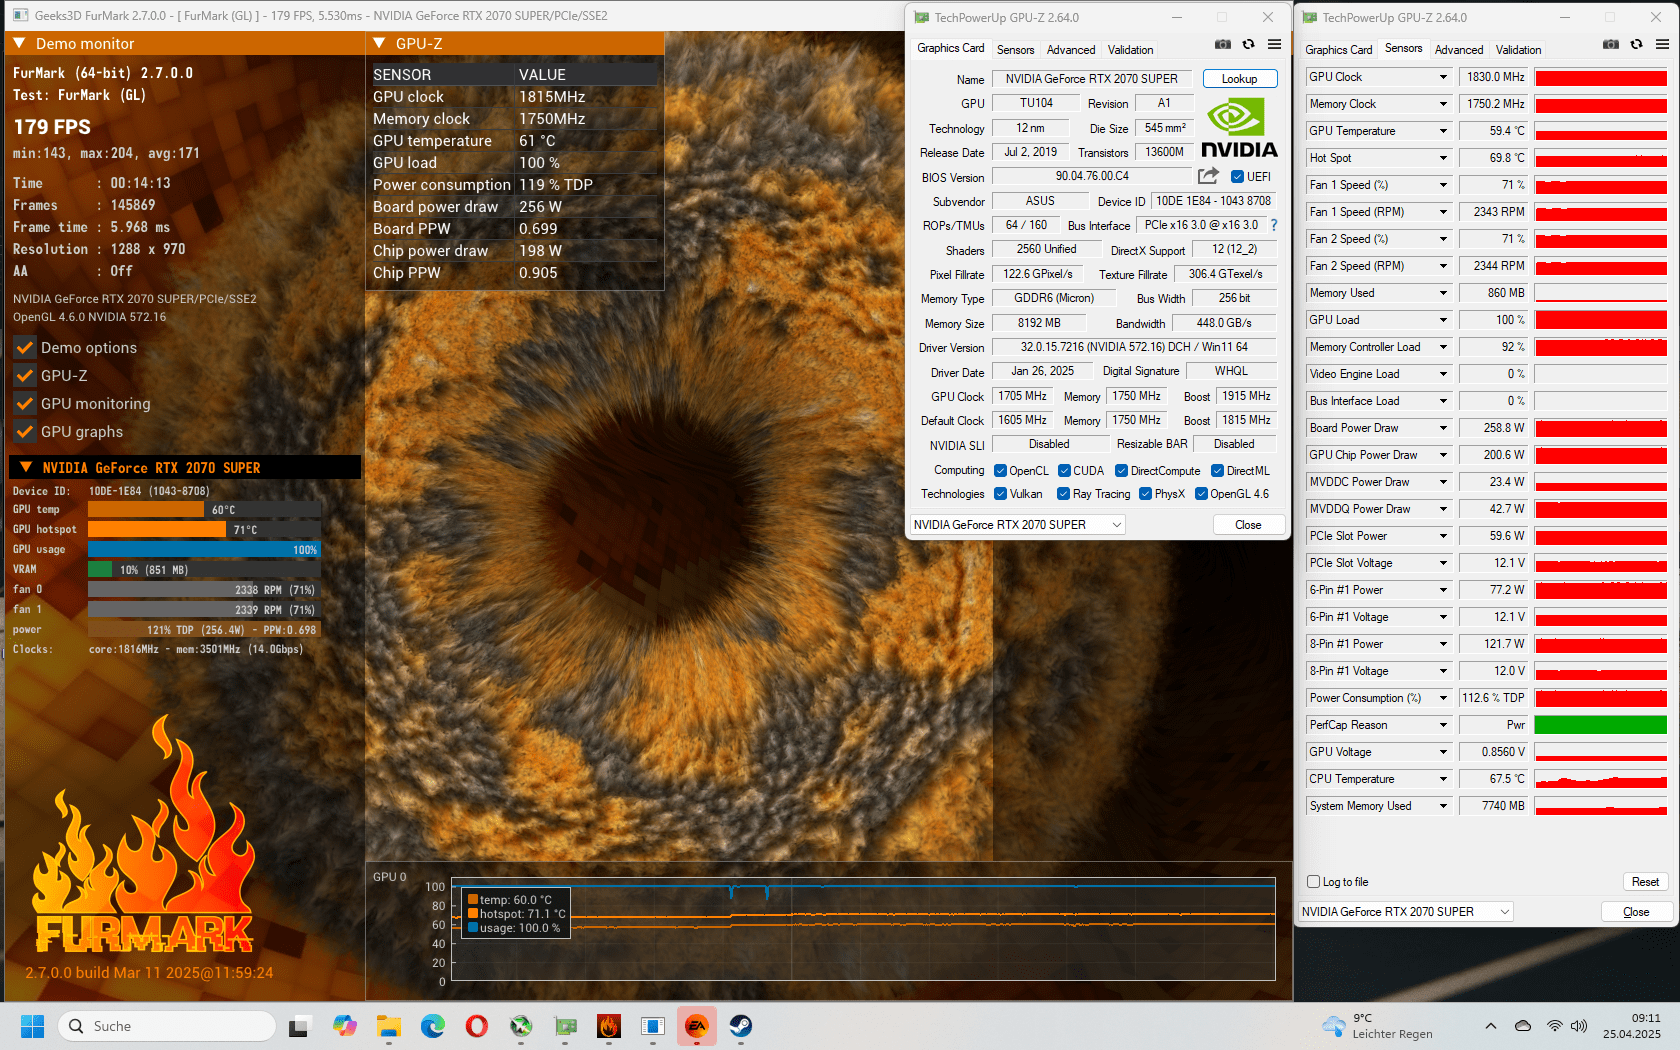This screenshot has width=1680, height=1050.
Task: Switch to Advanced tab in Sensors window
Action: pyautogui.click(x=1459, y=50)
